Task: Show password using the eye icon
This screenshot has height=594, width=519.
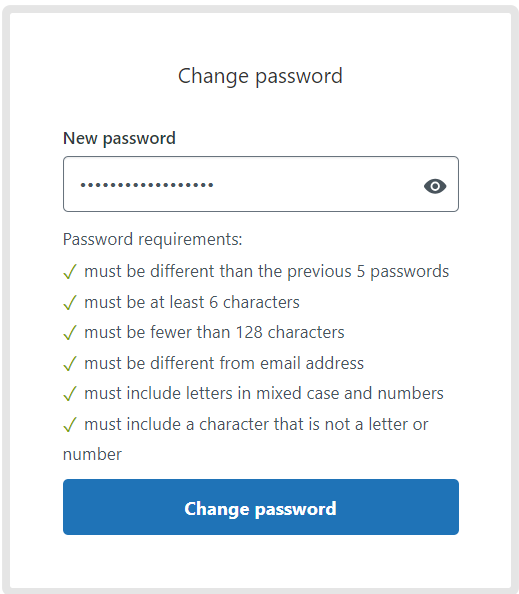Action: tap(435, 186)
